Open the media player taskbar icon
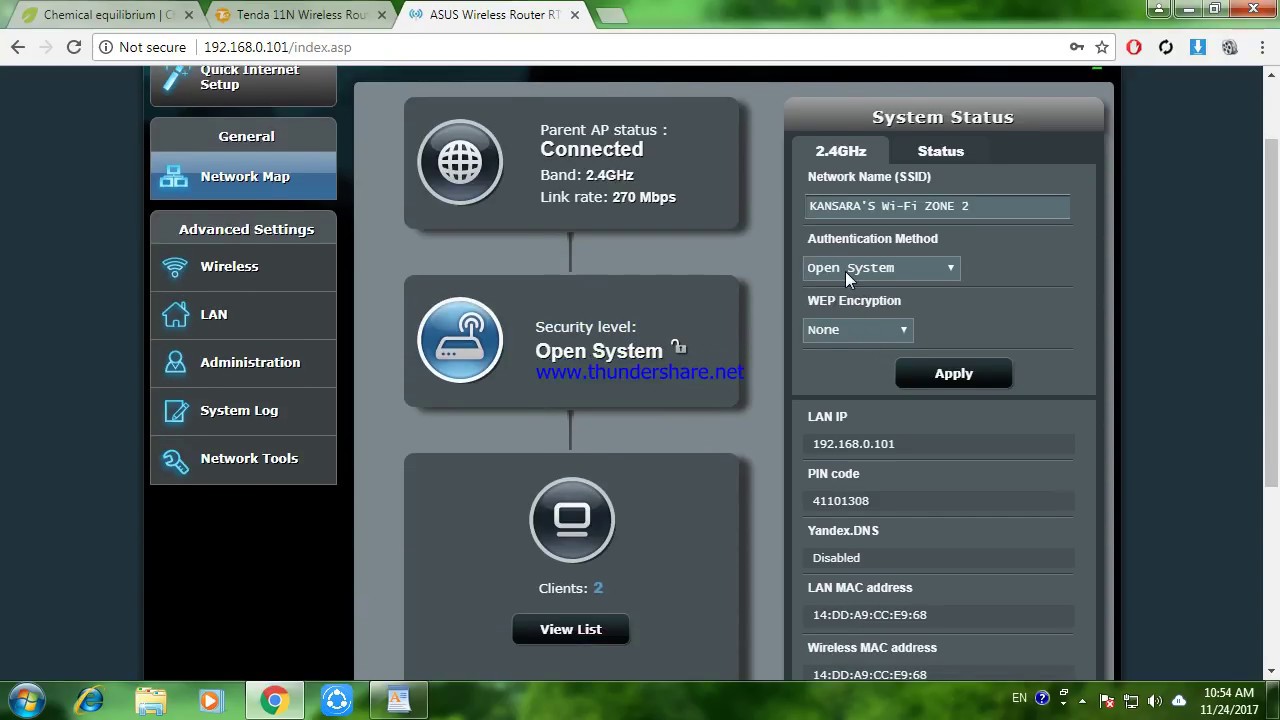 point(210,700)
